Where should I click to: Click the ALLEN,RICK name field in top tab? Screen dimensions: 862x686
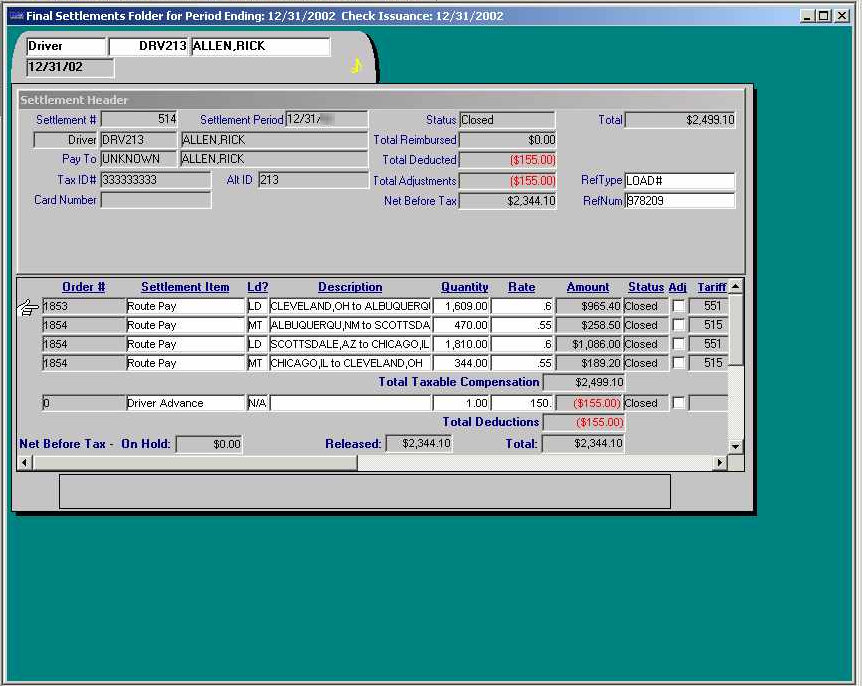tap(261, 46)
